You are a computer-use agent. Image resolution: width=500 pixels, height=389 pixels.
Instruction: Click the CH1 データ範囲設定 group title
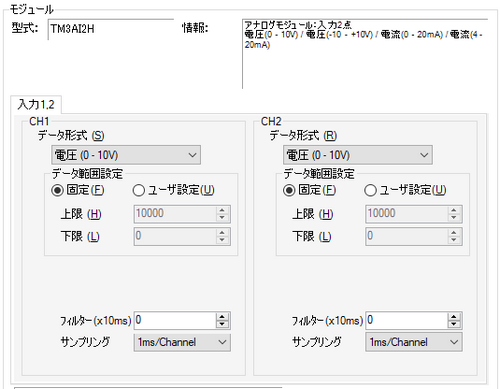tap(87, 174)
